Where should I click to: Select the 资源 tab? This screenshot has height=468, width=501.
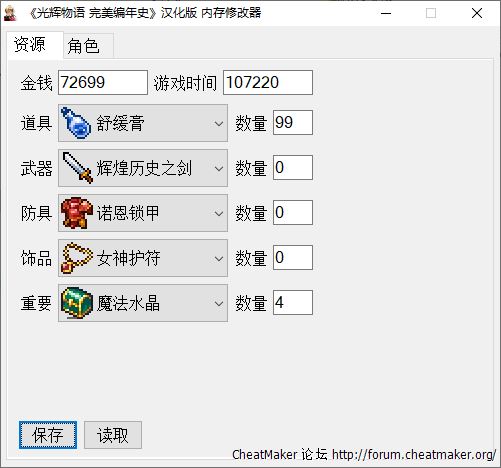click(x=30, y=45)
